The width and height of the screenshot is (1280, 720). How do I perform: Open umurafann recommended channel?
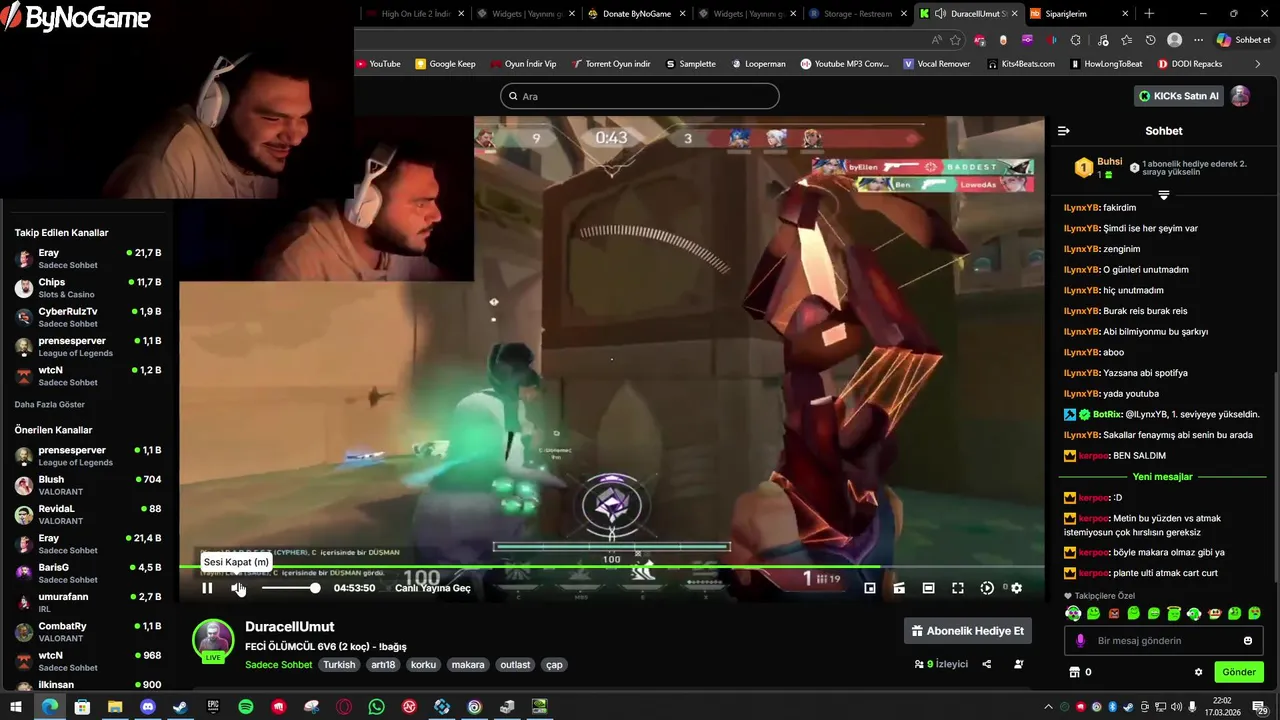(x=88, y=602)
